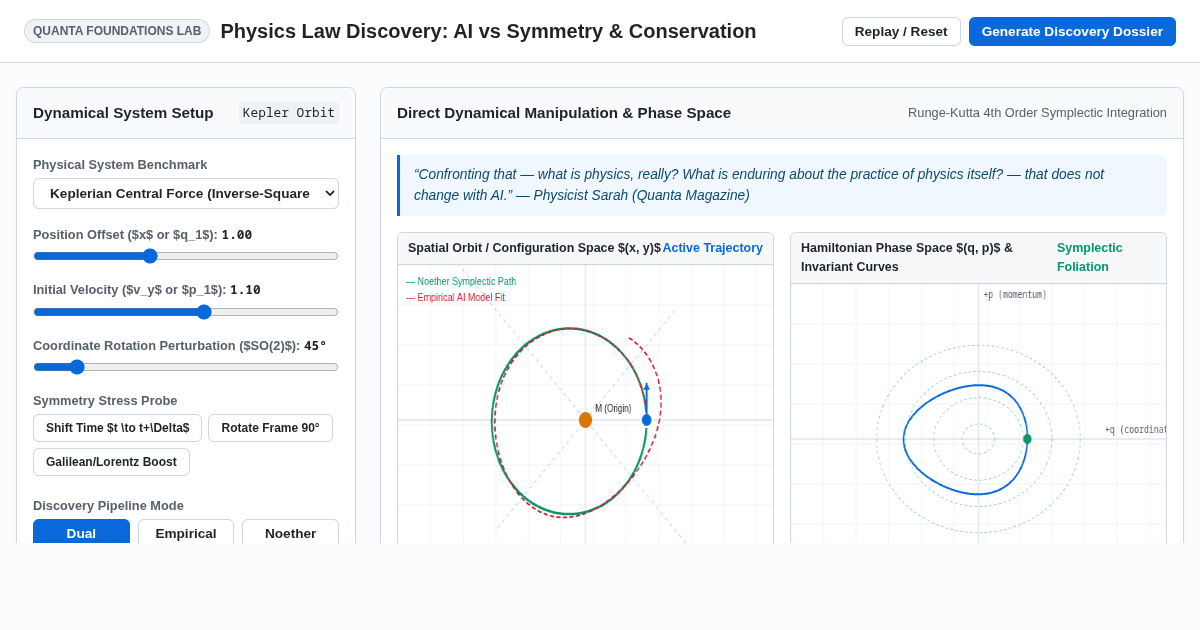The width and height of the screenshot is (1200, 630).
Task: Click the Runge-Kutta 4th Order integration text
Action: pos(1037,113)
